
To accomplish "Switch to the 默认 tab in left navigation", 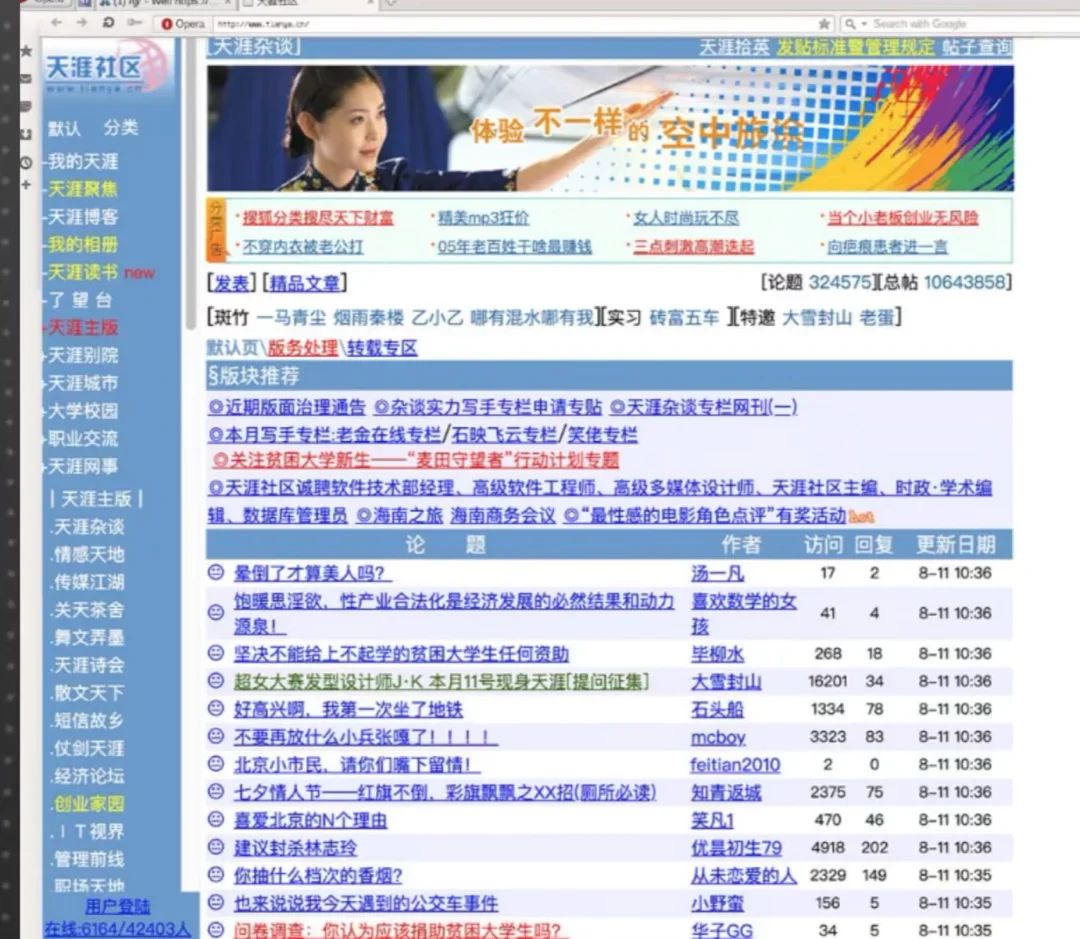I will (x=64, y=128).
